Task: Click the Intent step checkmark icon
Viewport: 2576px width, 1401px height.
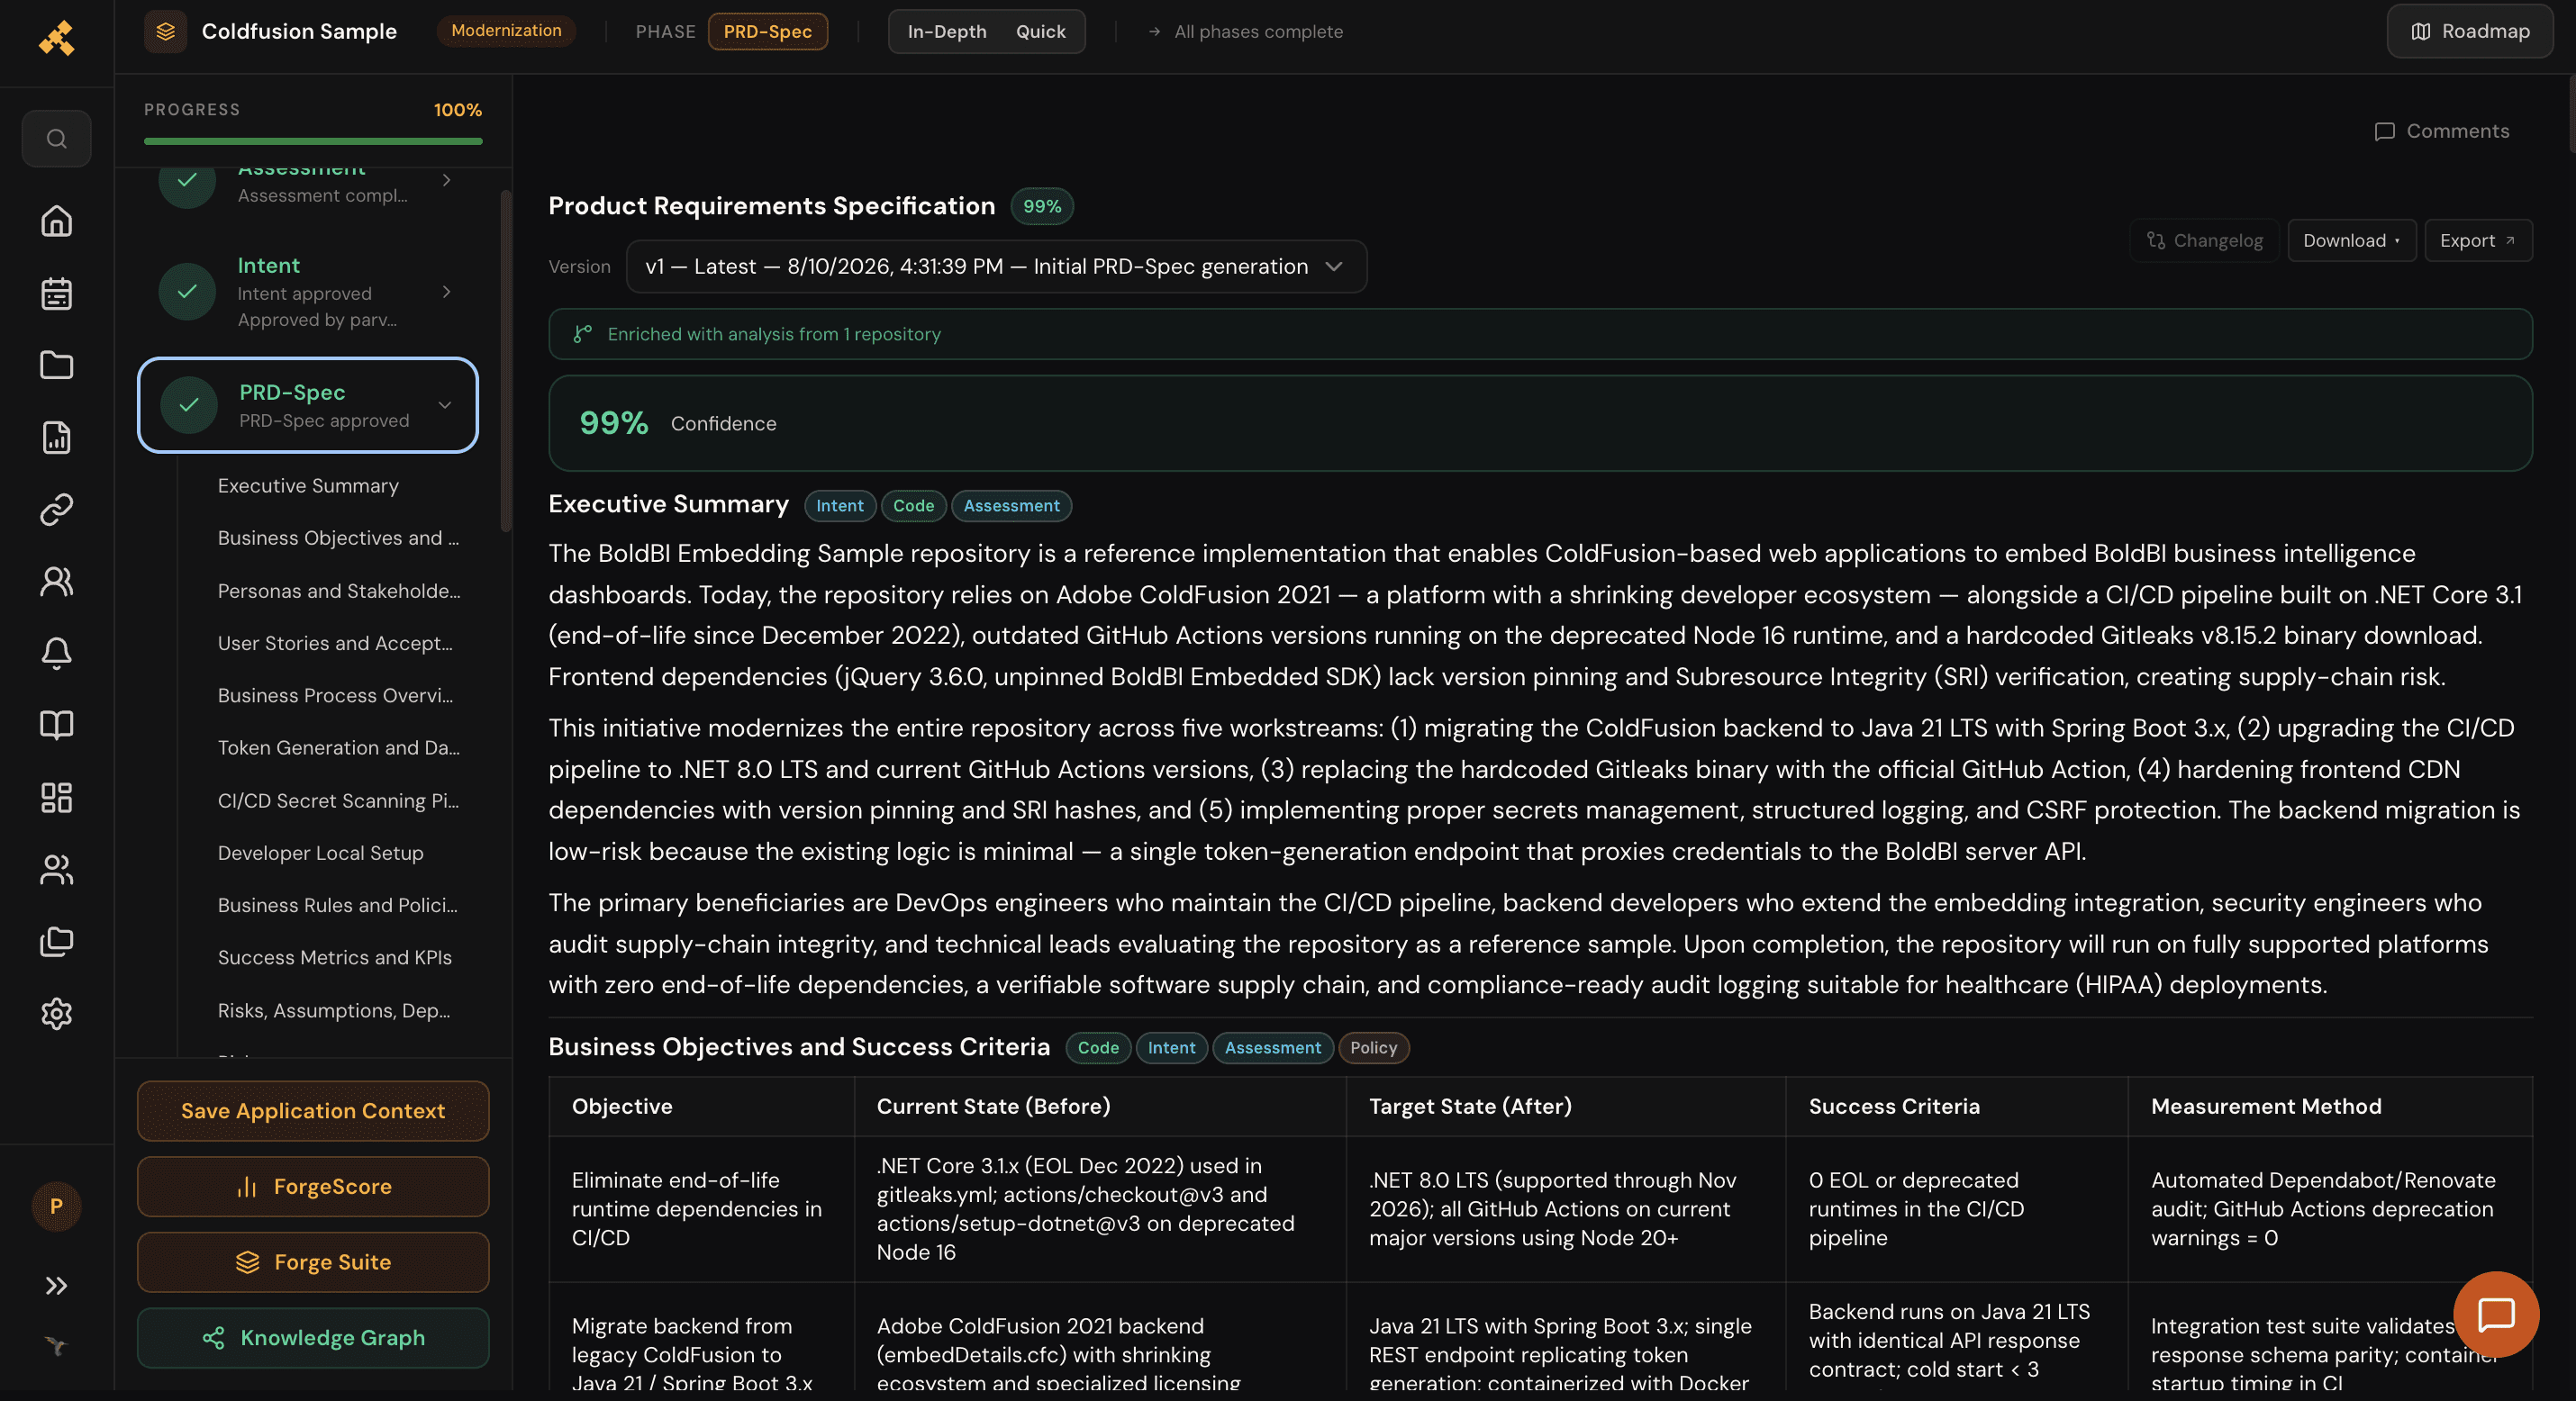Action: pyautogui.click(x=187, y=291)
